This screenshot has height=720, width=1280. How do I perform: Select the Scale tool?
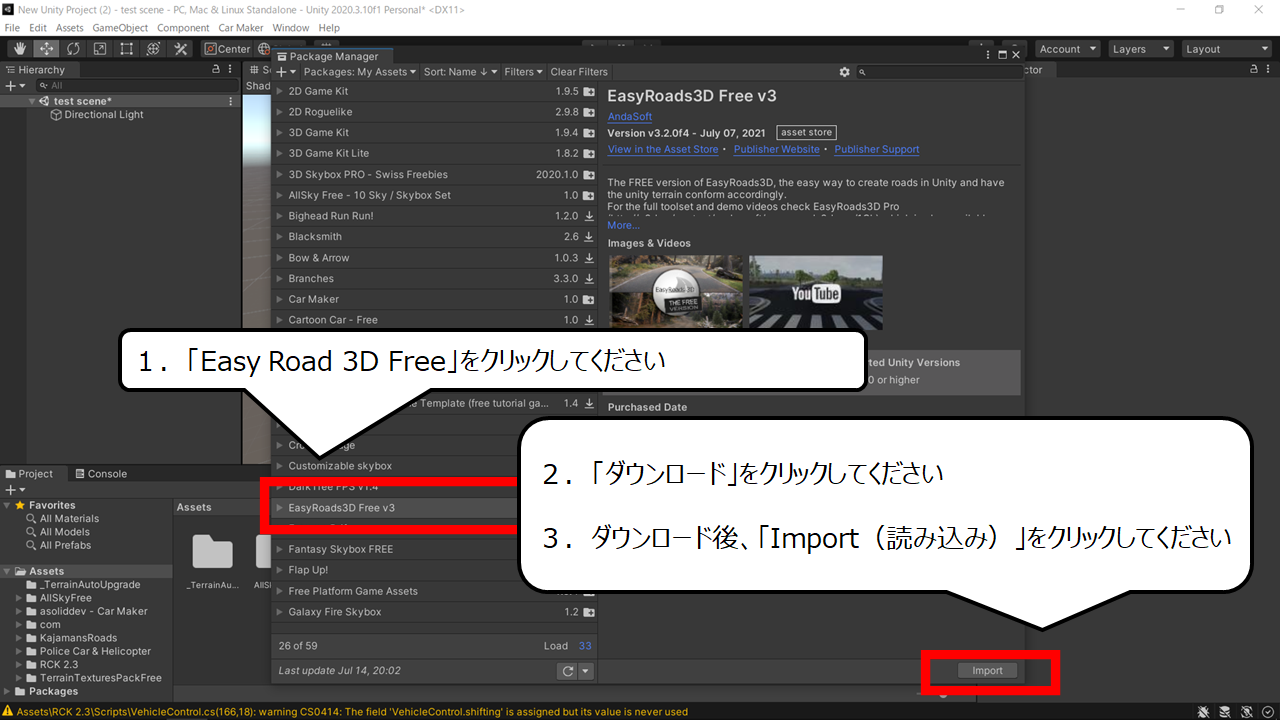point(100,49)
